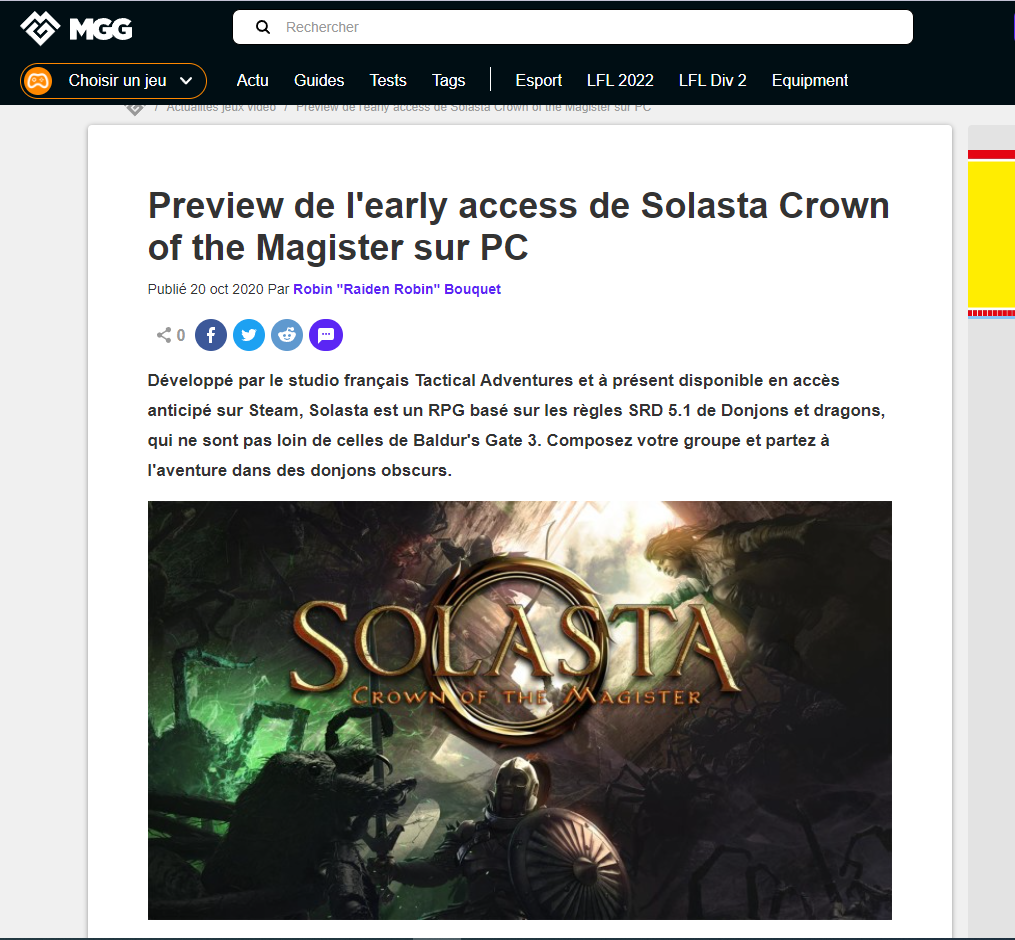Open the Guides menu
This screenshot has width=1015, height=940.
click(x=319, y=80)
